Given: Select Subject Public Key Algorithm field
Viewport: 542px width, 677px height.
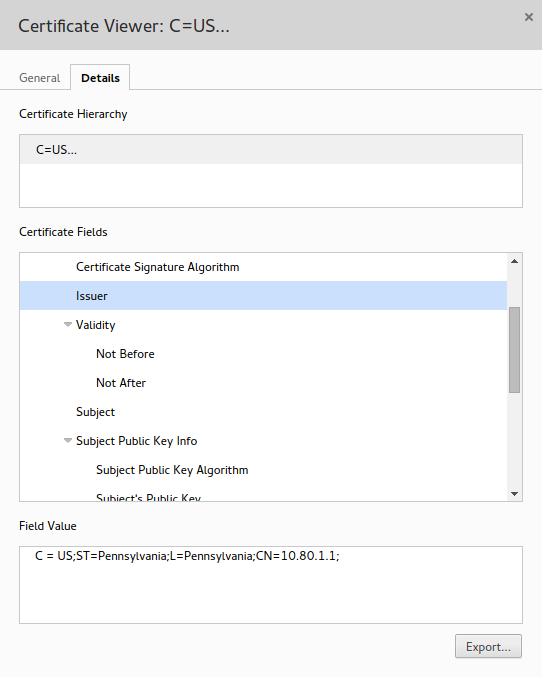Looking at the screenshot, I should (x=263, y=470).
